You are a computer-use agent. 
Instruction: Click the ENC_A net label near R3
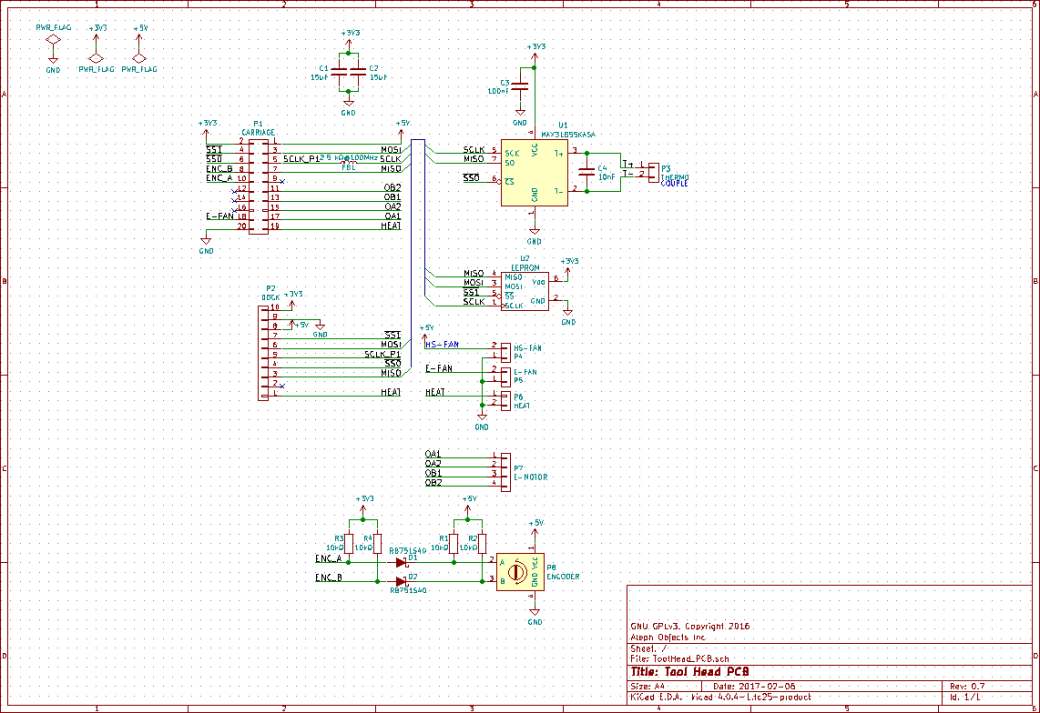[329, 559]
